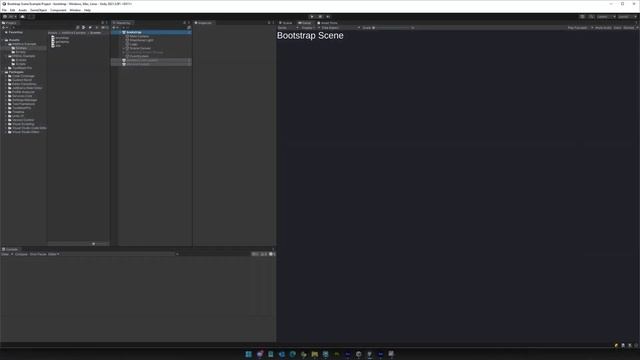Open the Unity account dropdown in the toolbar
This screenshot has height=360, width=640.
point(10,17)
